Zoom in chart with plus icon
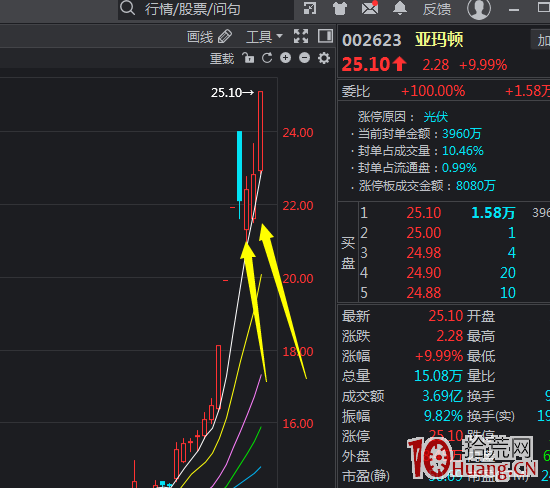The width and height of the screenshot is (550, 488). (x=286, y=58)
